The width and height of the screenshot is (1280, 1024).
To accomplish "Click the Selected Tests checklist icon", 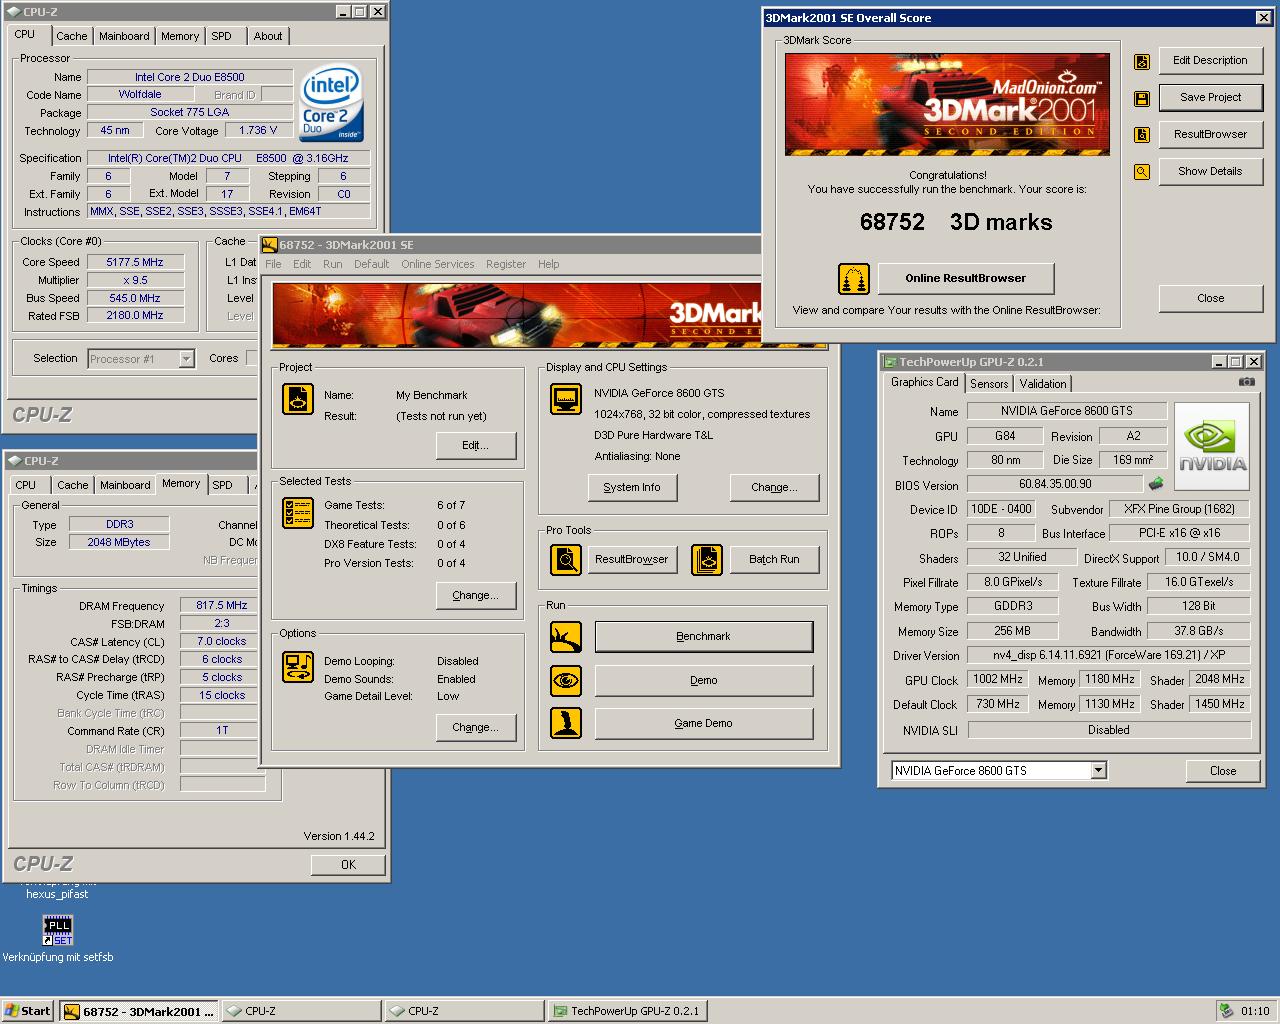I will click(x=298, y=513).
